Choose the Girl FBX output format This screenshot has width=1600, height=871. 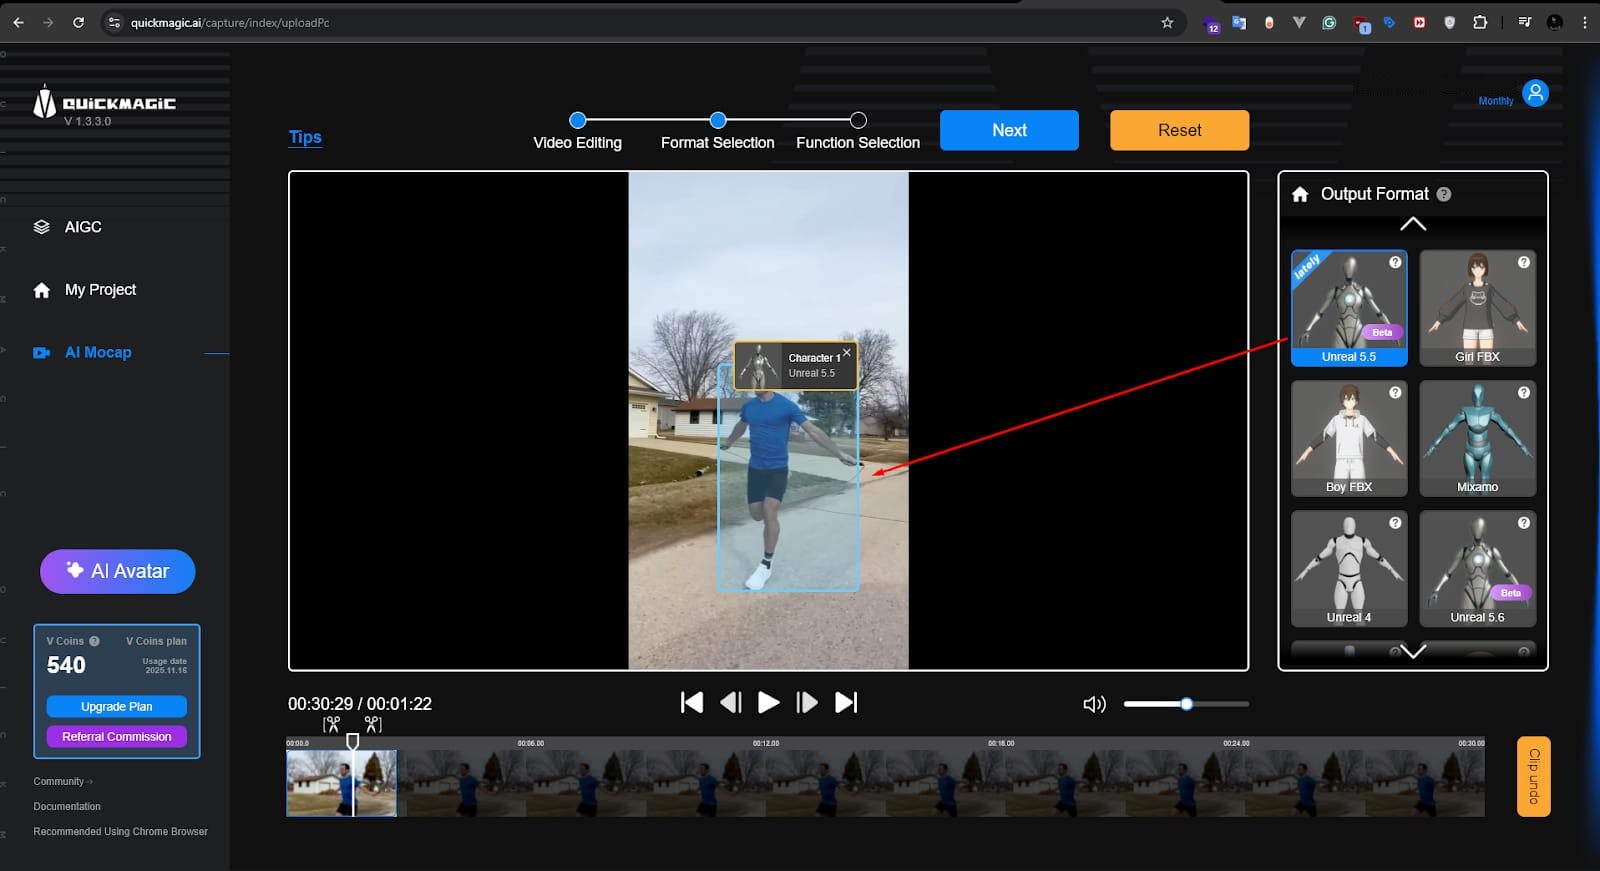point(1477,308)
